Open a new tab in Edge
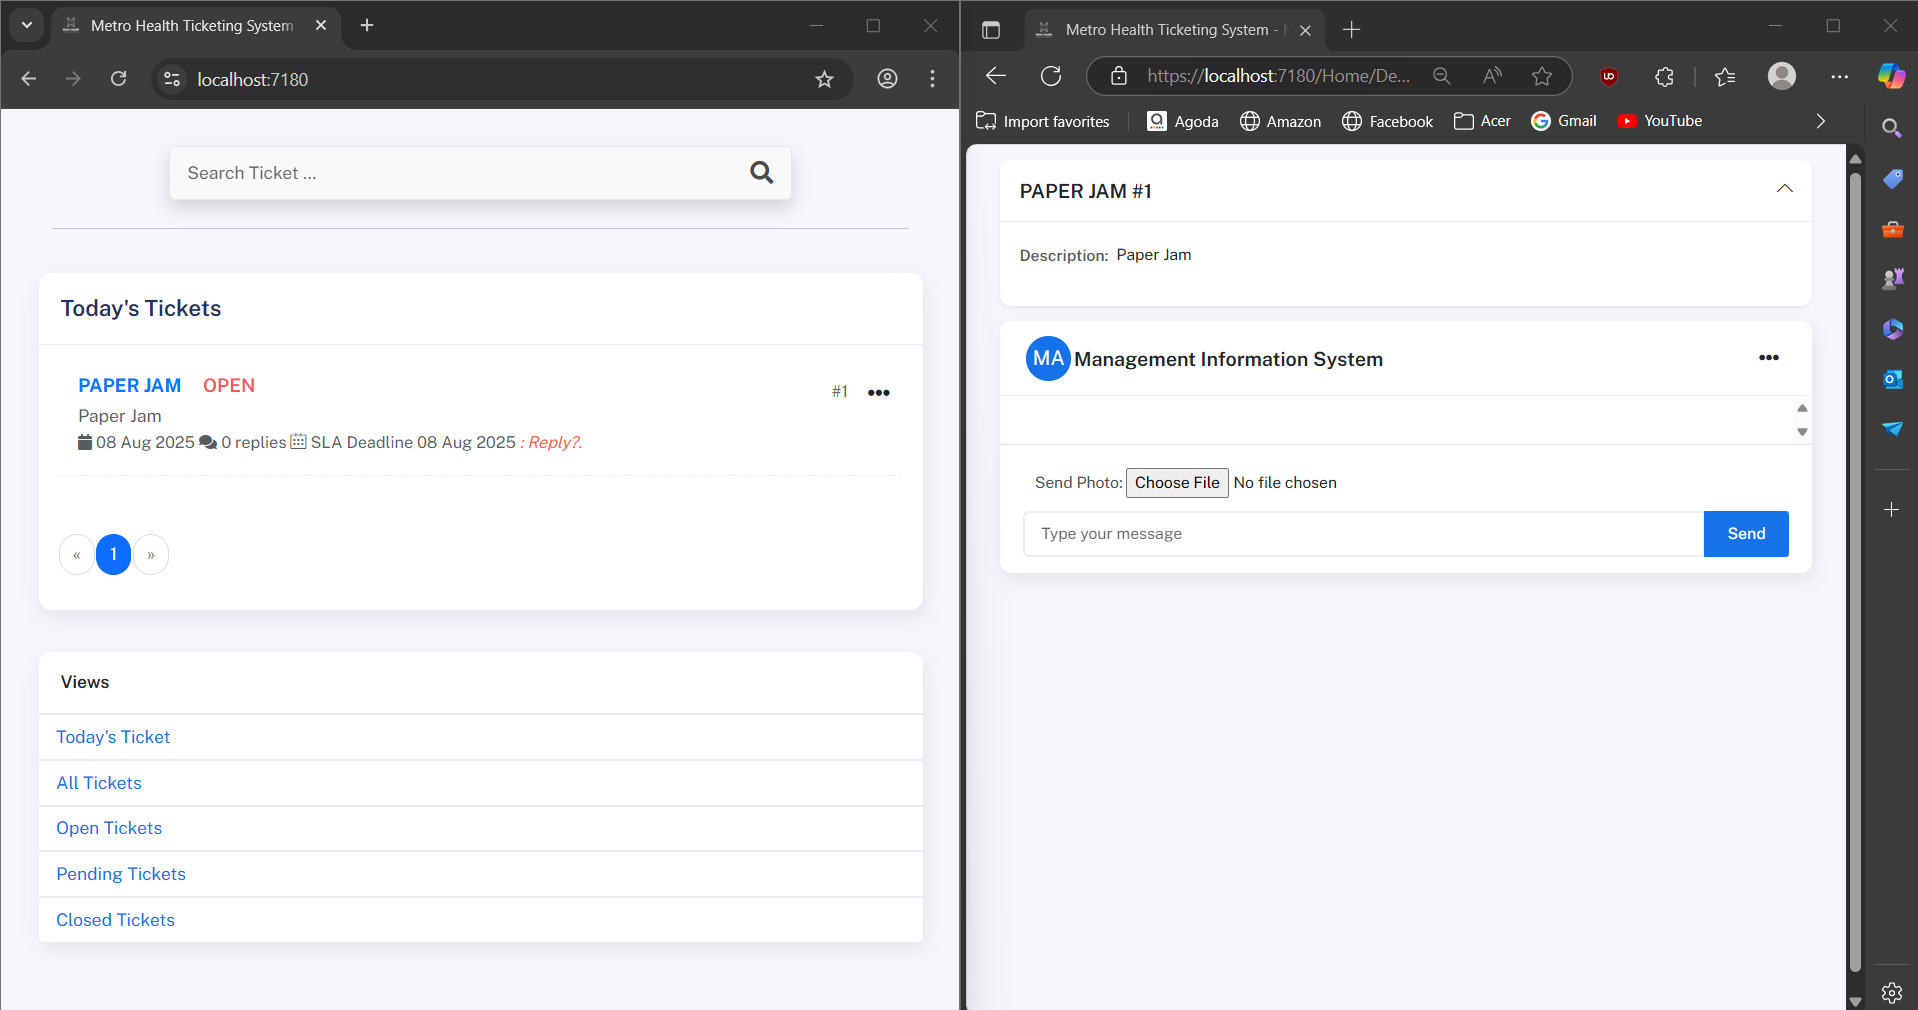Image resolution: width=1918 pixels, height=1010 pixels. (x=1352, y=30)
